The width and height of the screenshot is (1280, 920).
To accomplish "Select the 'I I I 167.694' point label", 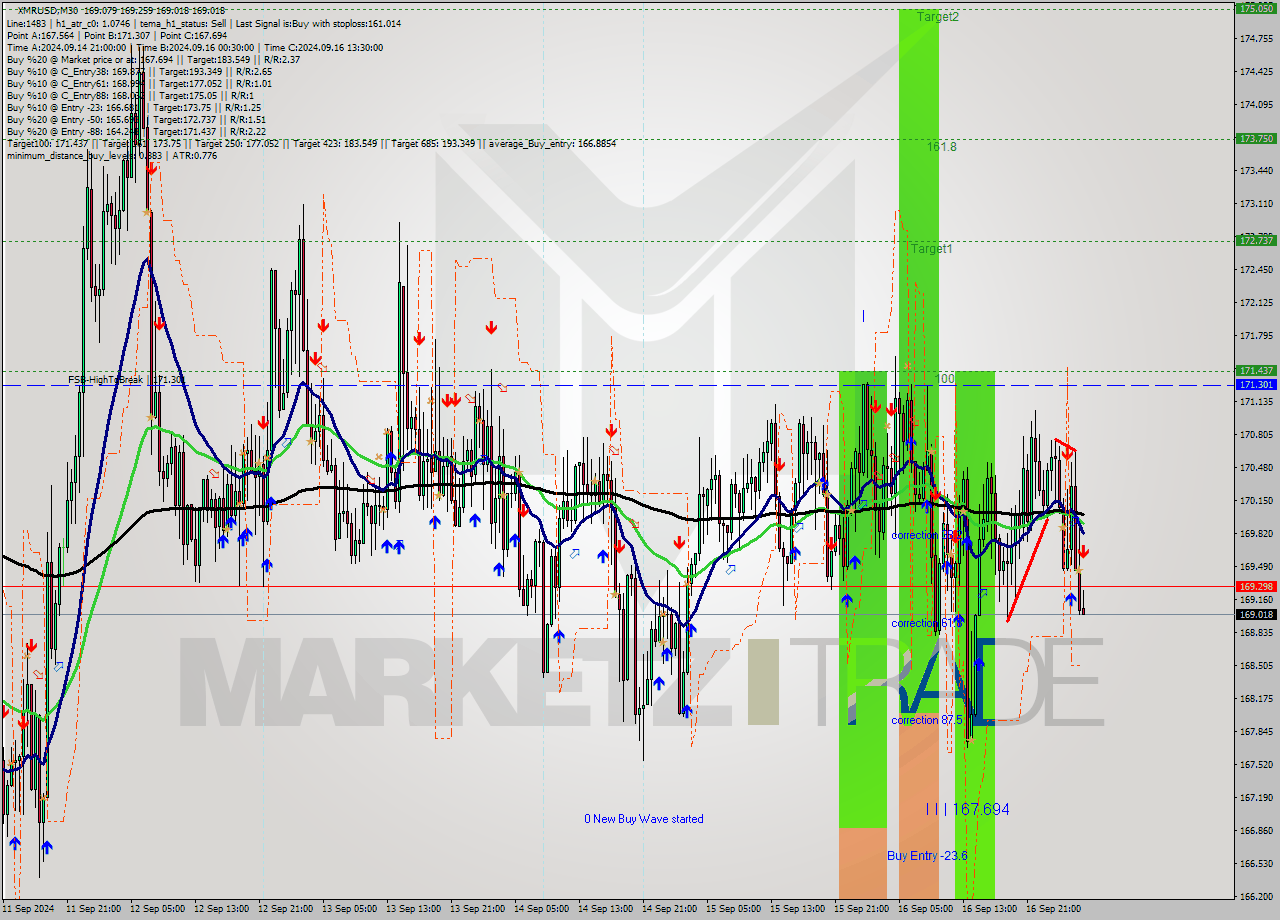I will [967, 808].
